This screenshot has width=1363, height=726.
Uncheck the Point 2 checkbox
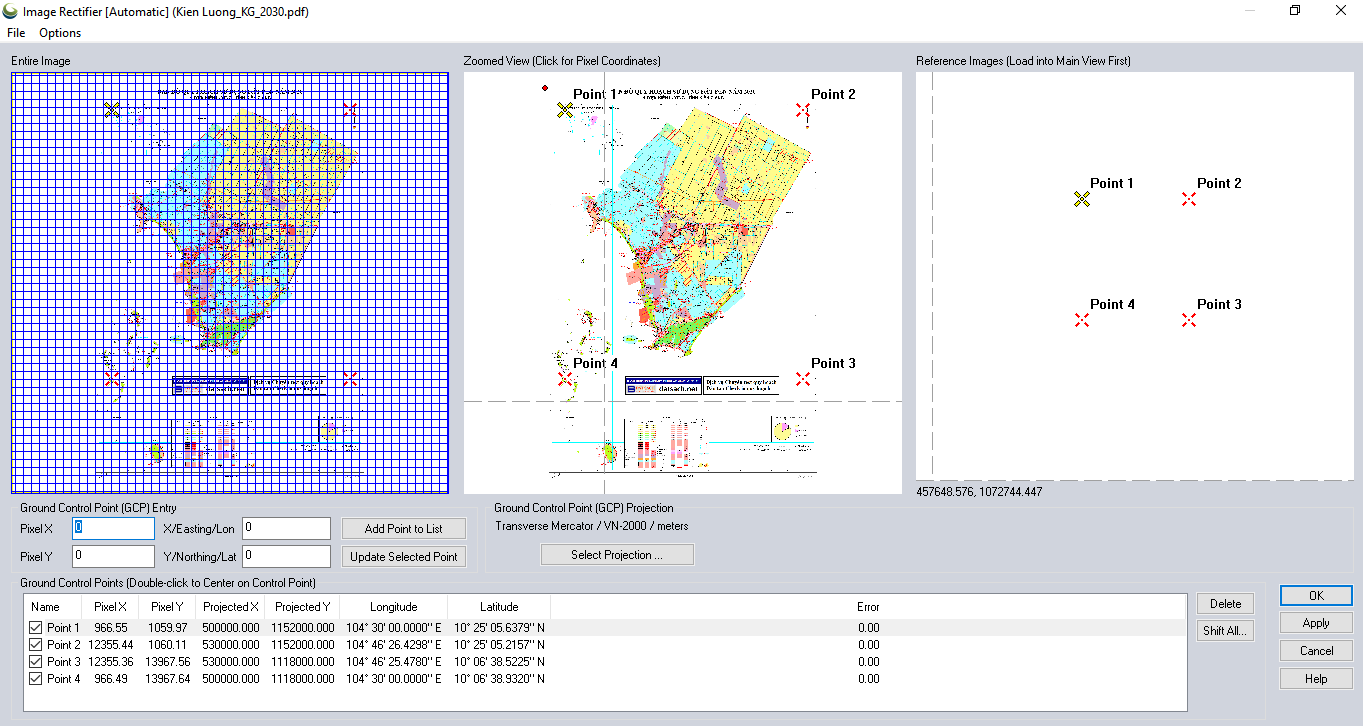[37, 645]
